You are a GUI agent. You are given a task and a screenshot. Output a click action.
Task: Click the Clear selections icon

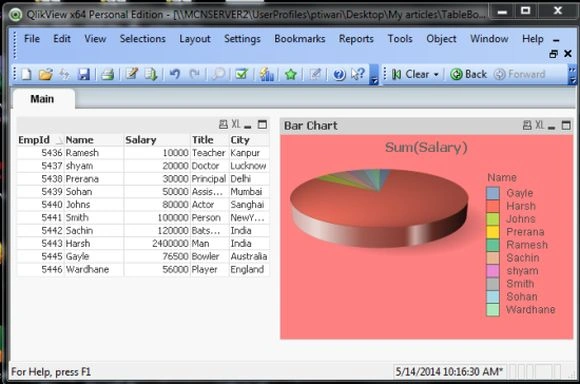click(x=396, y=74)
